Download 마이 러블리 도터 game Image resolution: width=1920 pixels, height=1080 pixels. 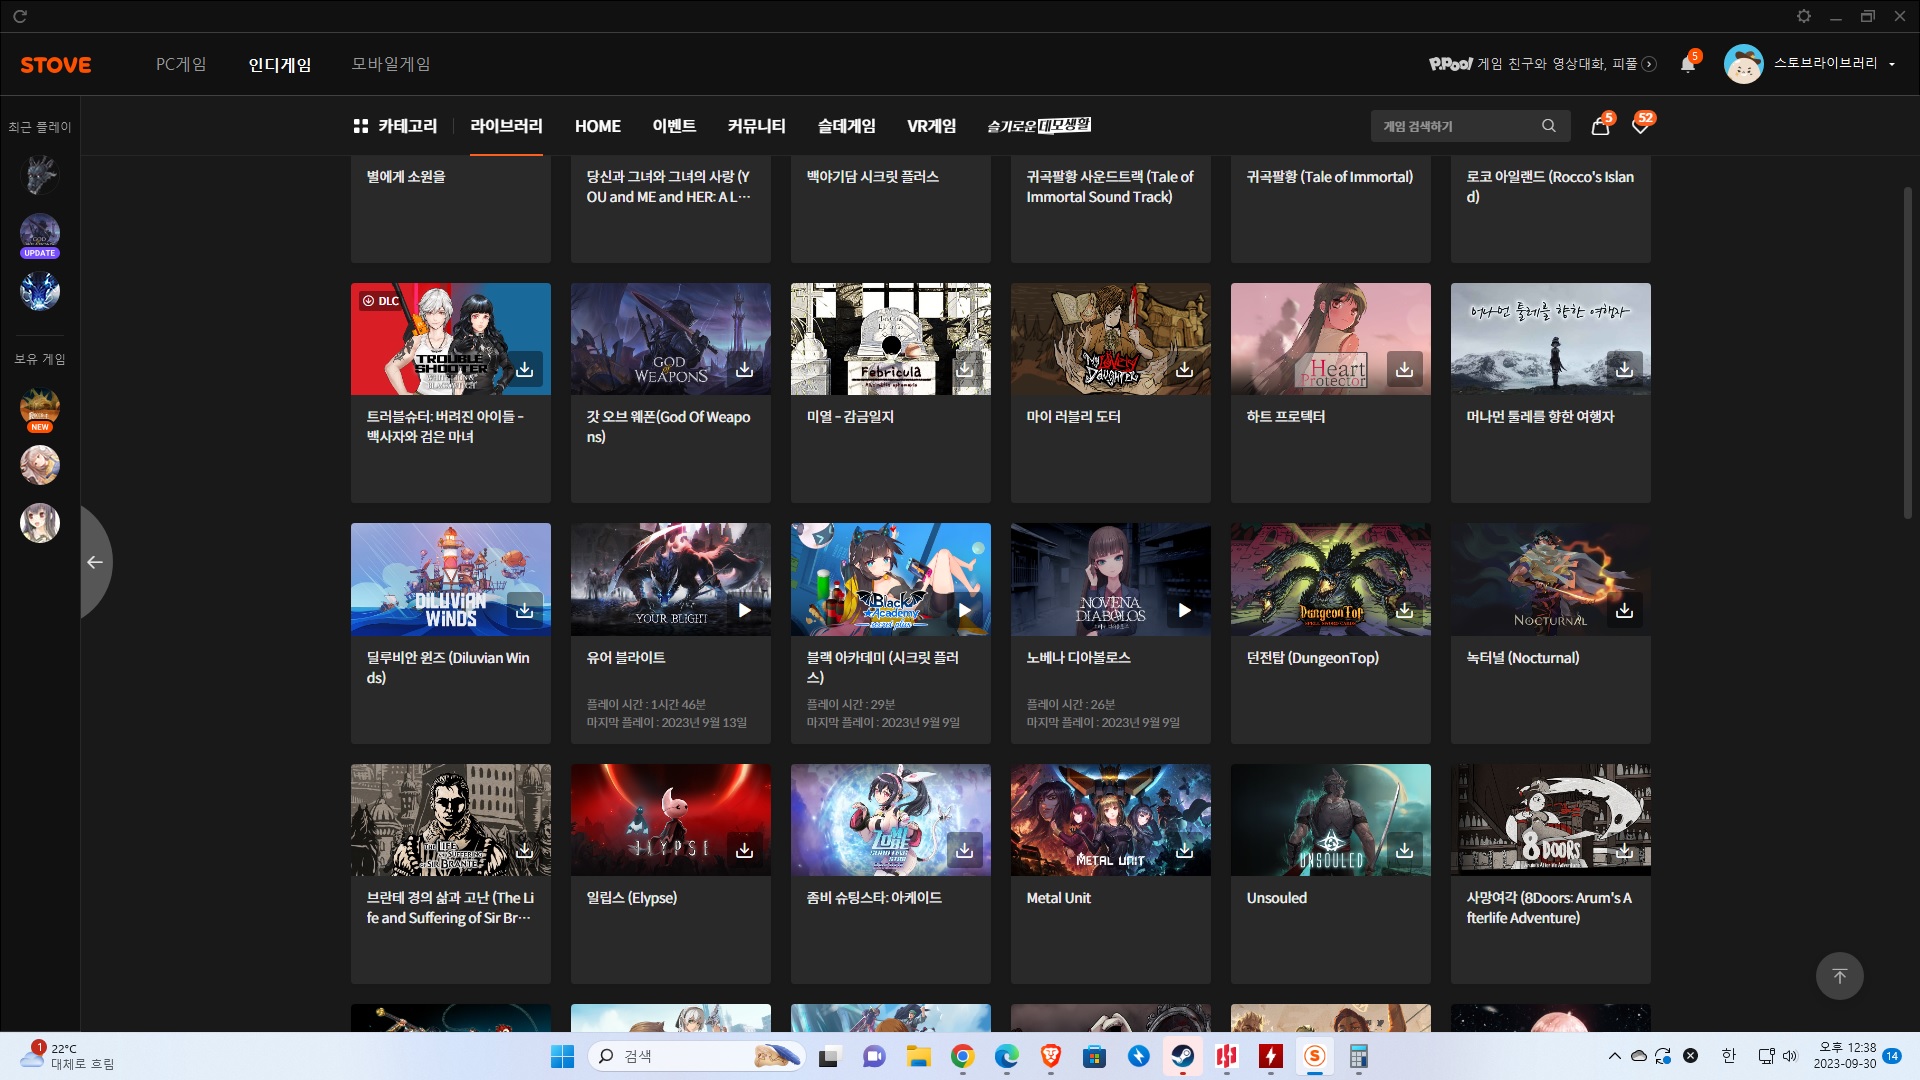[1185, 370]
